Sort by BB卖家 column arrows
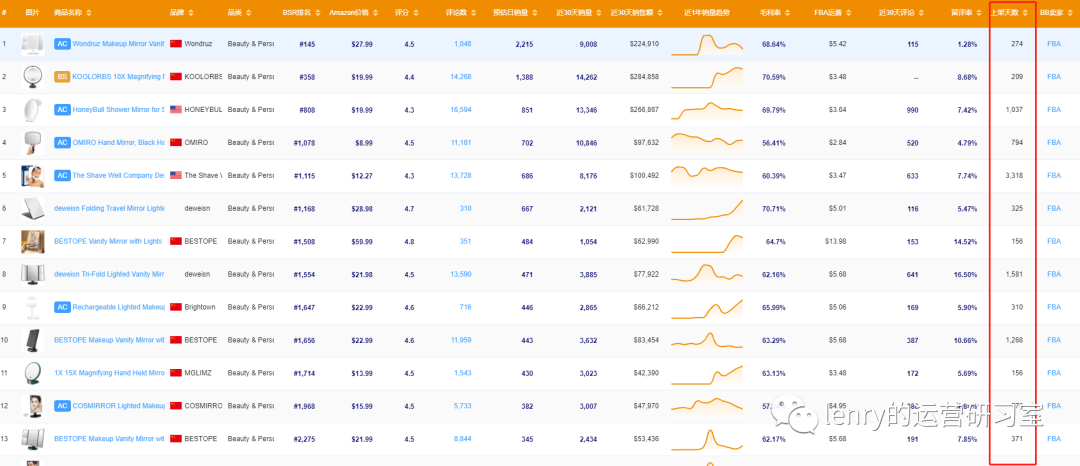 coord(1068,13)
